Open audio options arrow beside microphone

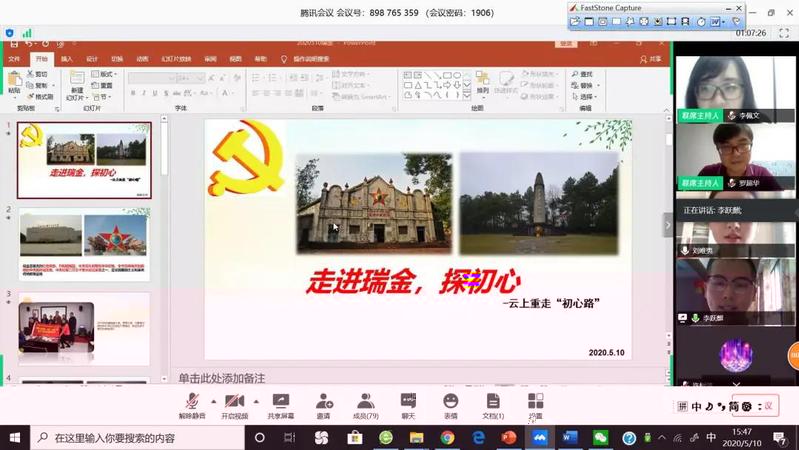(214, 402)
